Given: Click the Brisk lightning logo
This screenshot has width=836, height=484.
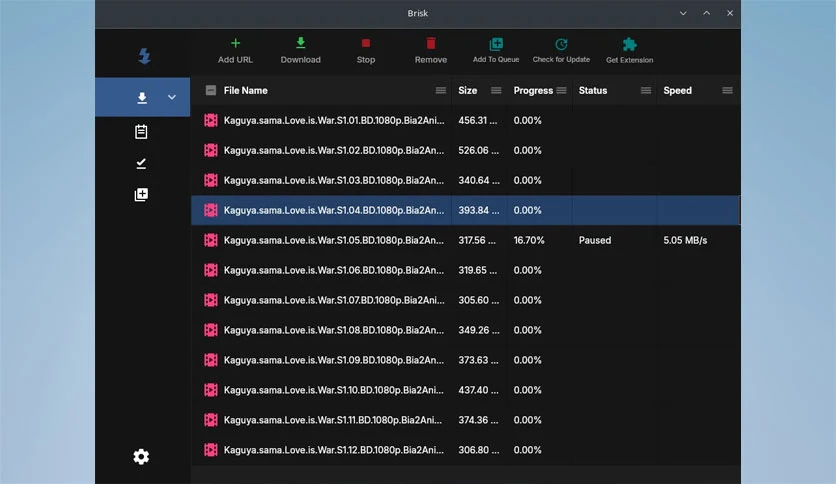Looking at the screenshot, I should (144, 56).
